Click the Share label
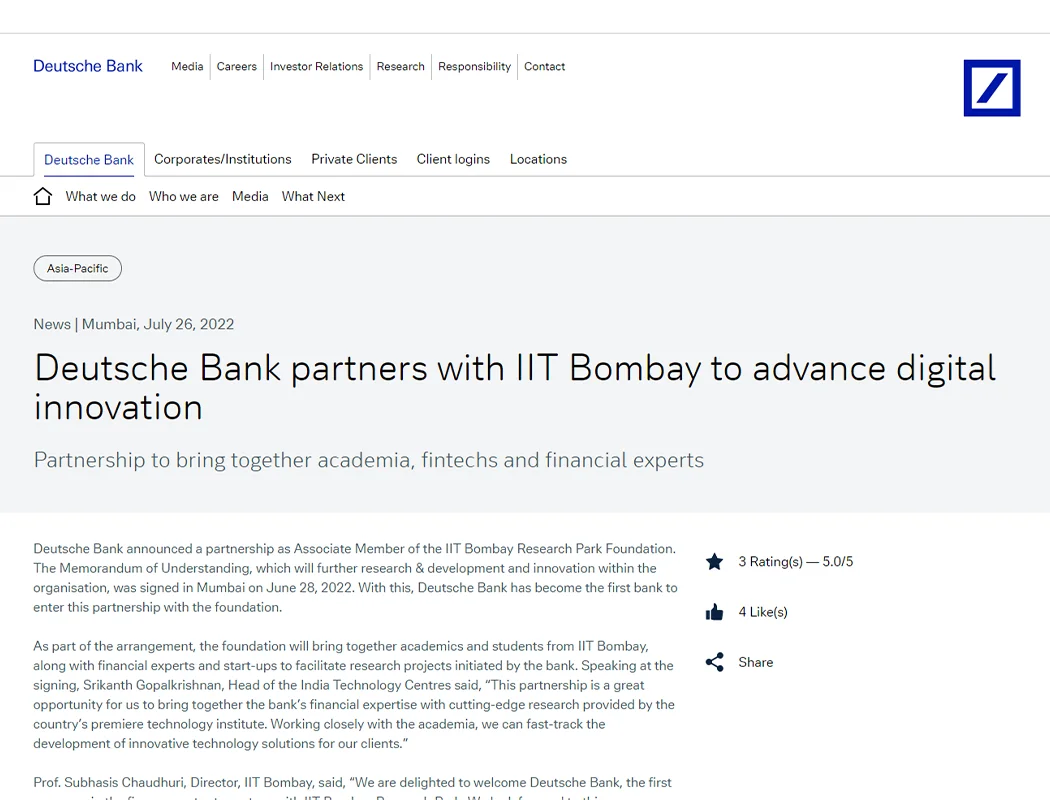 pos(755,662)
